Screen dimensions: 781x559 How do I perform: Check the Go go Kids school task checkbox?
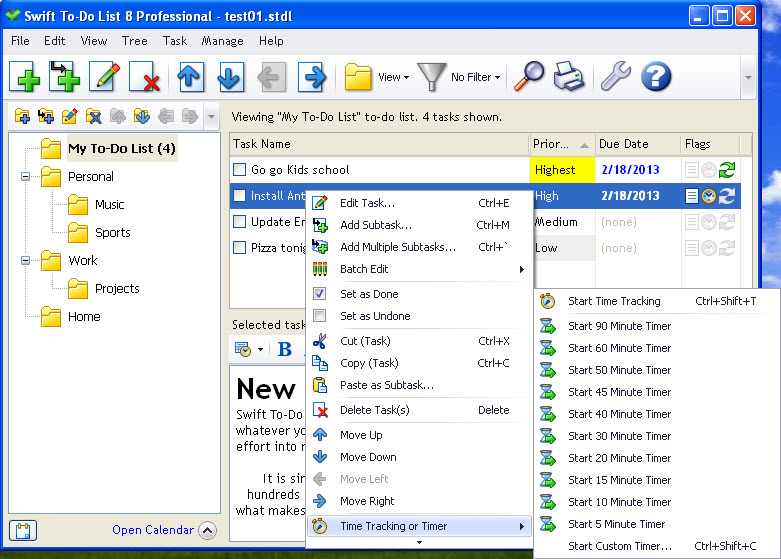(240, 169)
